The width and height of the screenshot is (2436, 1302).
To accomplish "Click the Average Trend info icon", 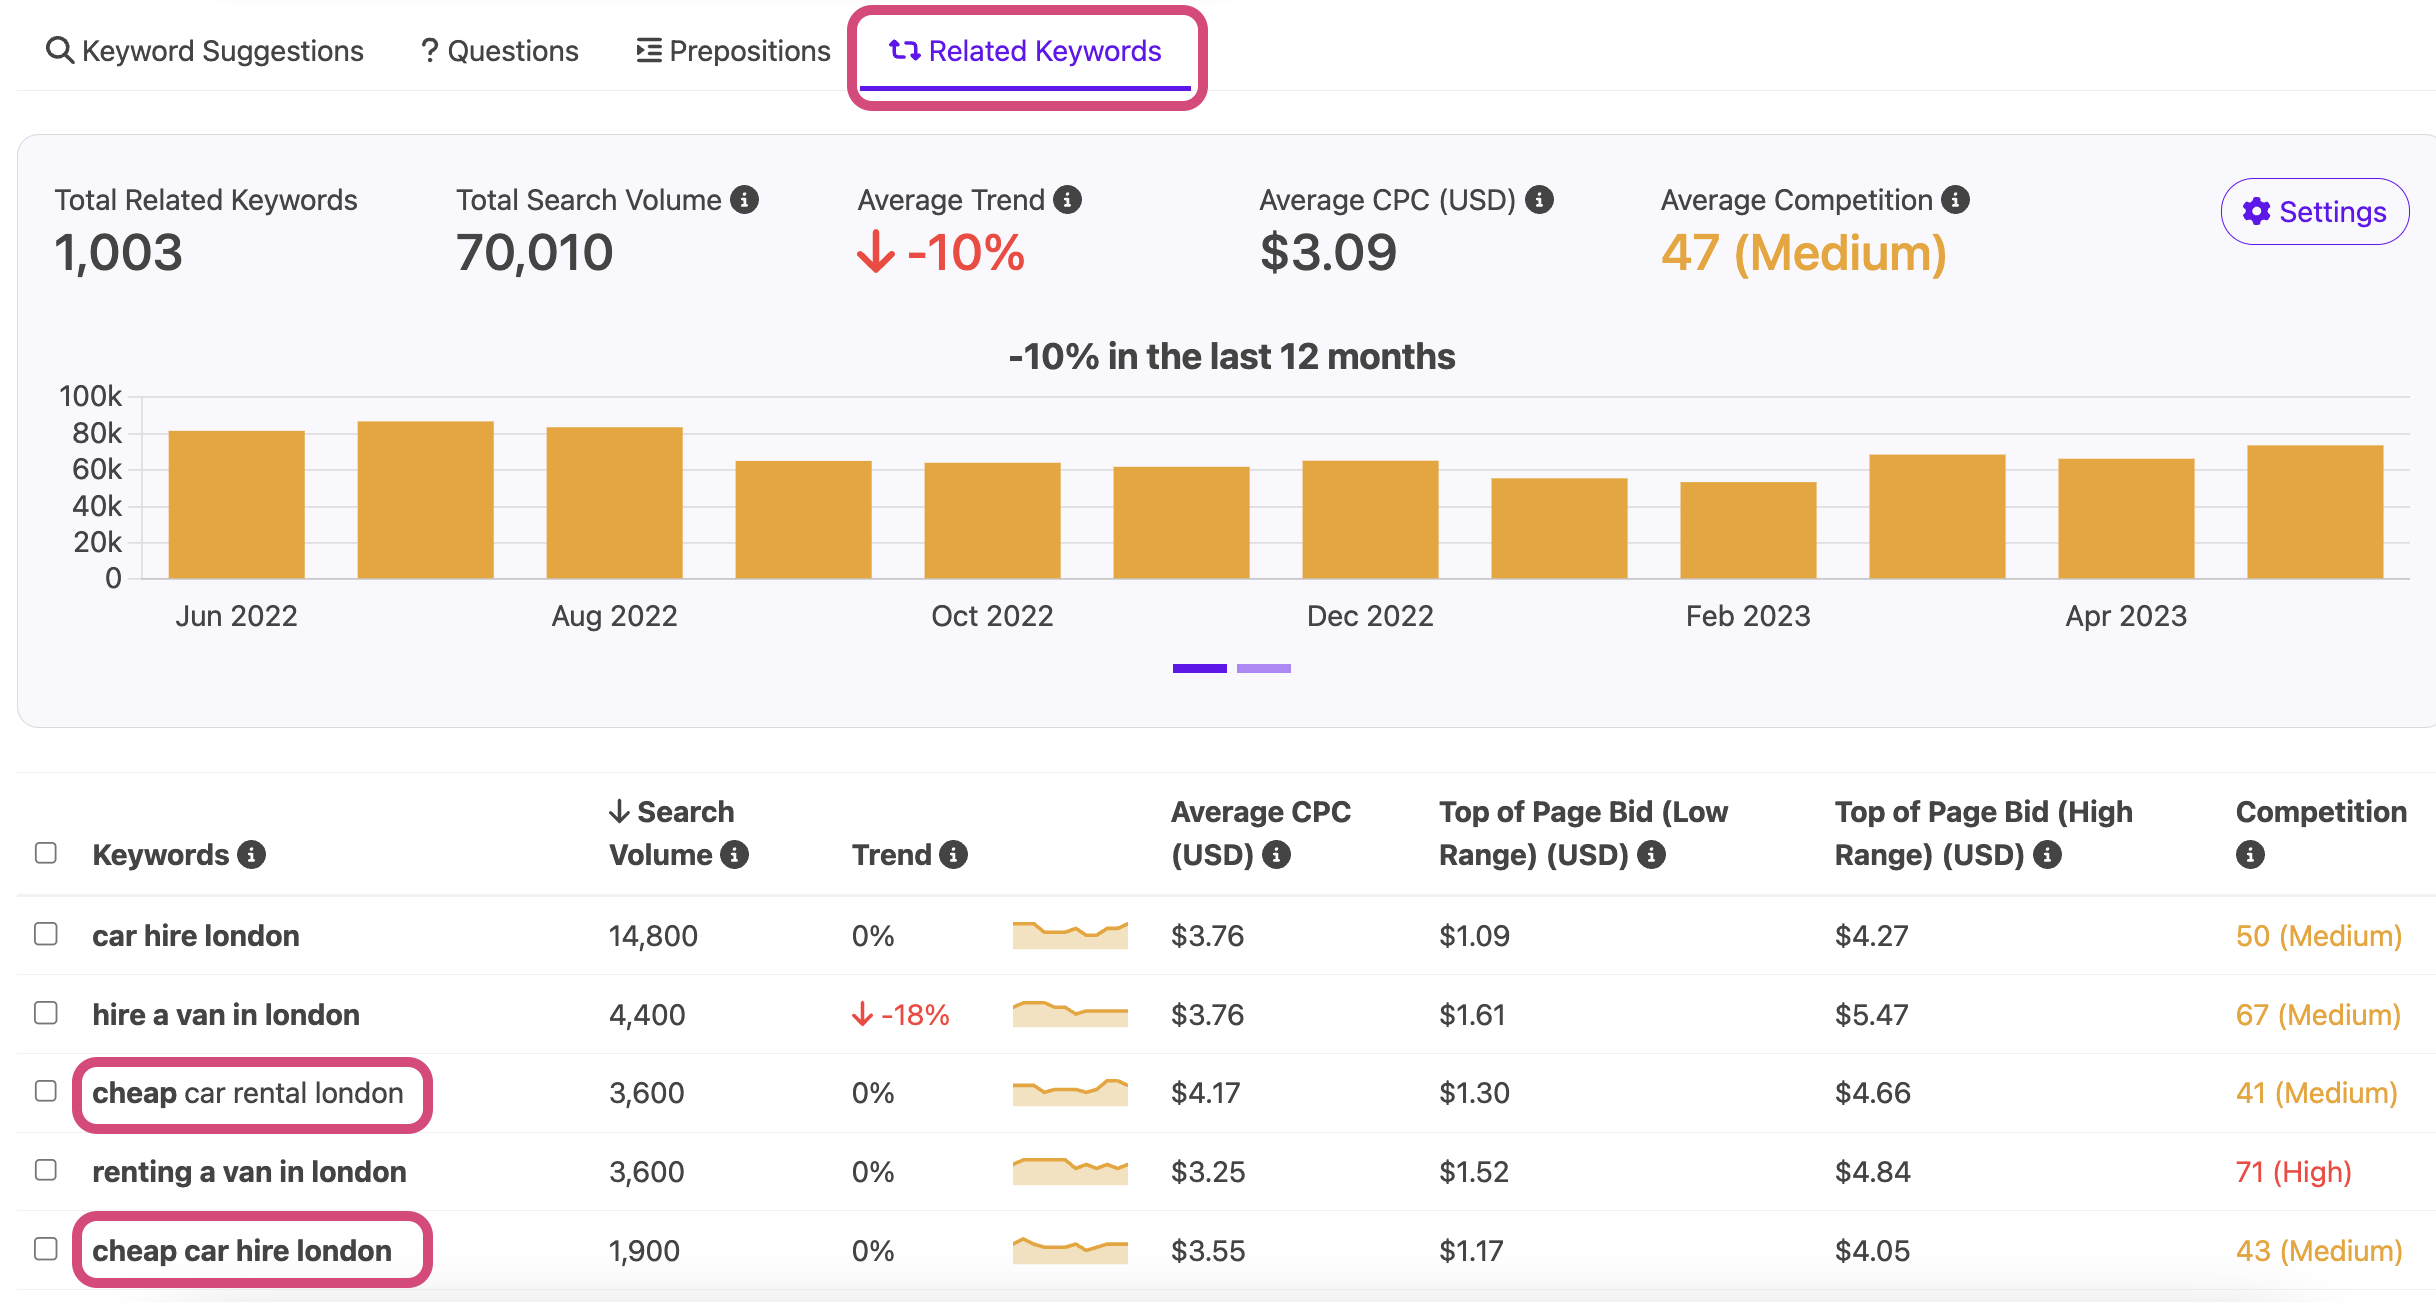I will pyautogui.click(x=1068, y=200).
